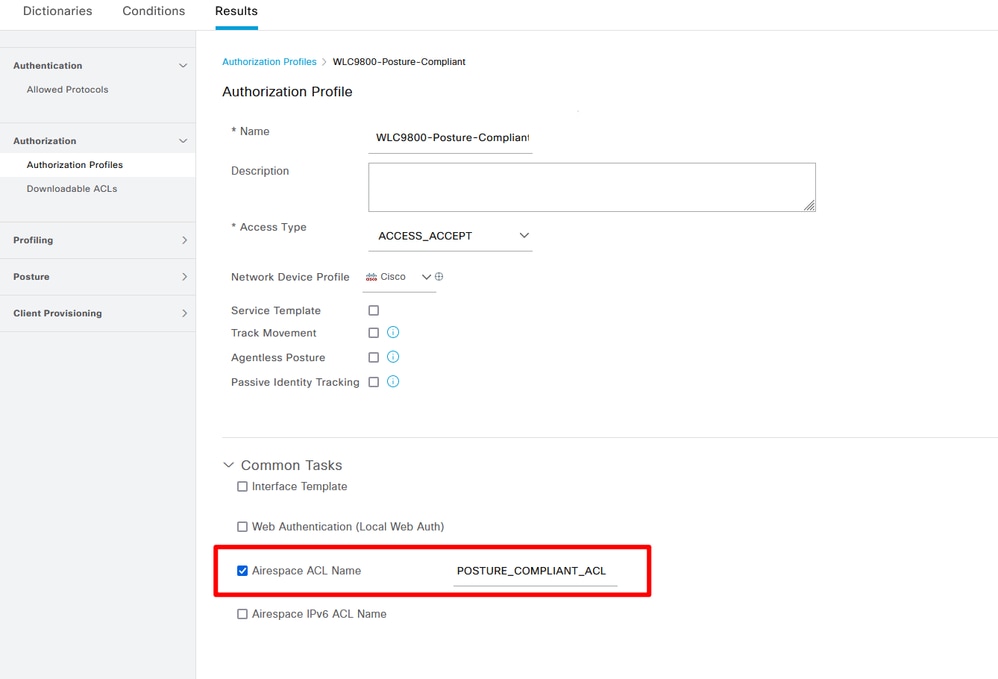Click the Description field resize handle
The width and height of the screenshot is (998, 679).
coord(809,205)
